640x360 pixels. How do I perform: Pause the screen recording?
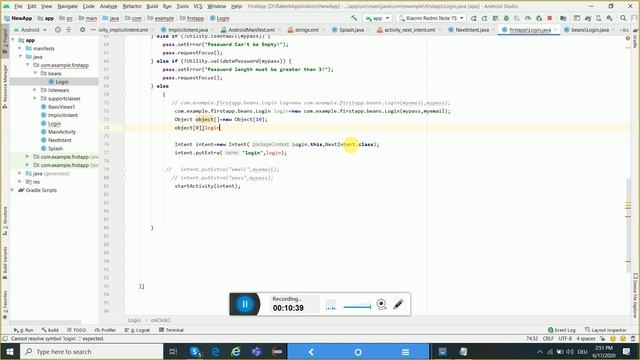[244, 304]
